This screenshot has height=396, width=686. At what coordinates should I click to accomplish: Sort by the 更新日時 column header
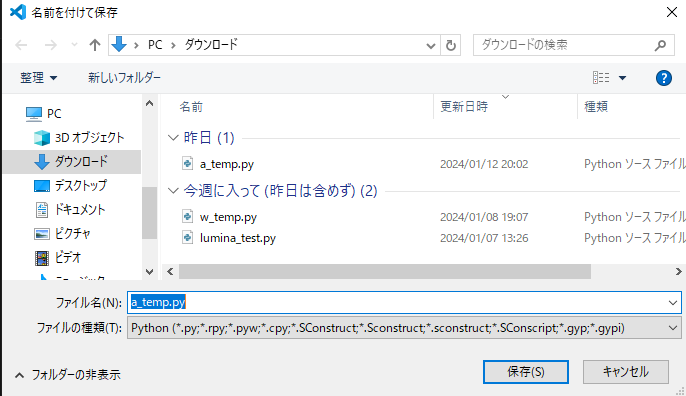pyautogui.click(x=464, y=106)
